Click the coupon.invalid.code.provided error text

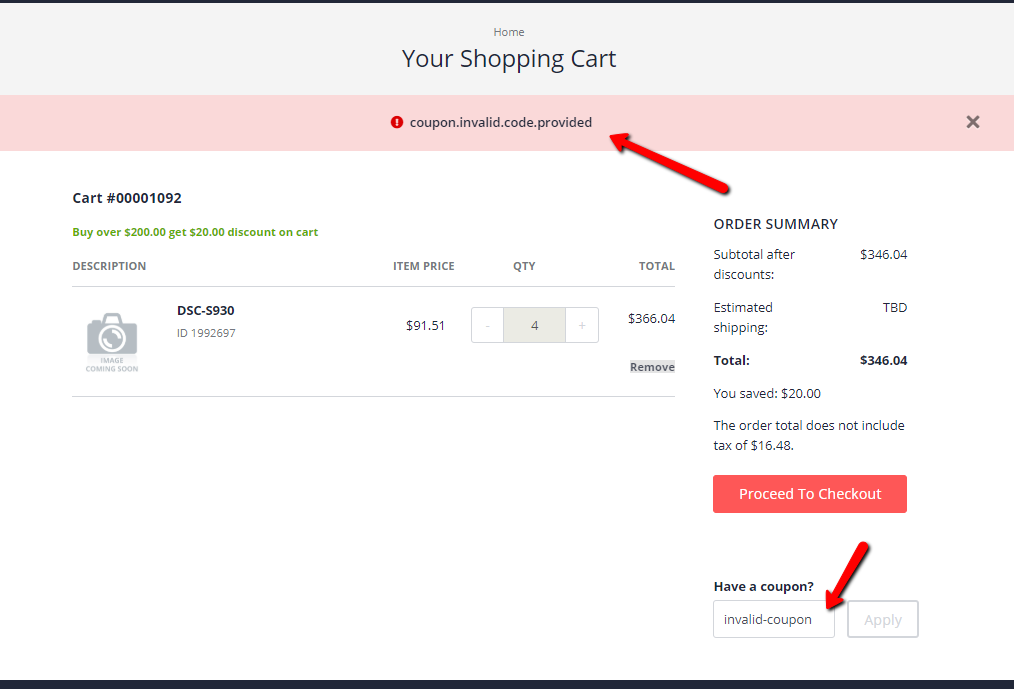pyautogui.click(x=500, y=122)
